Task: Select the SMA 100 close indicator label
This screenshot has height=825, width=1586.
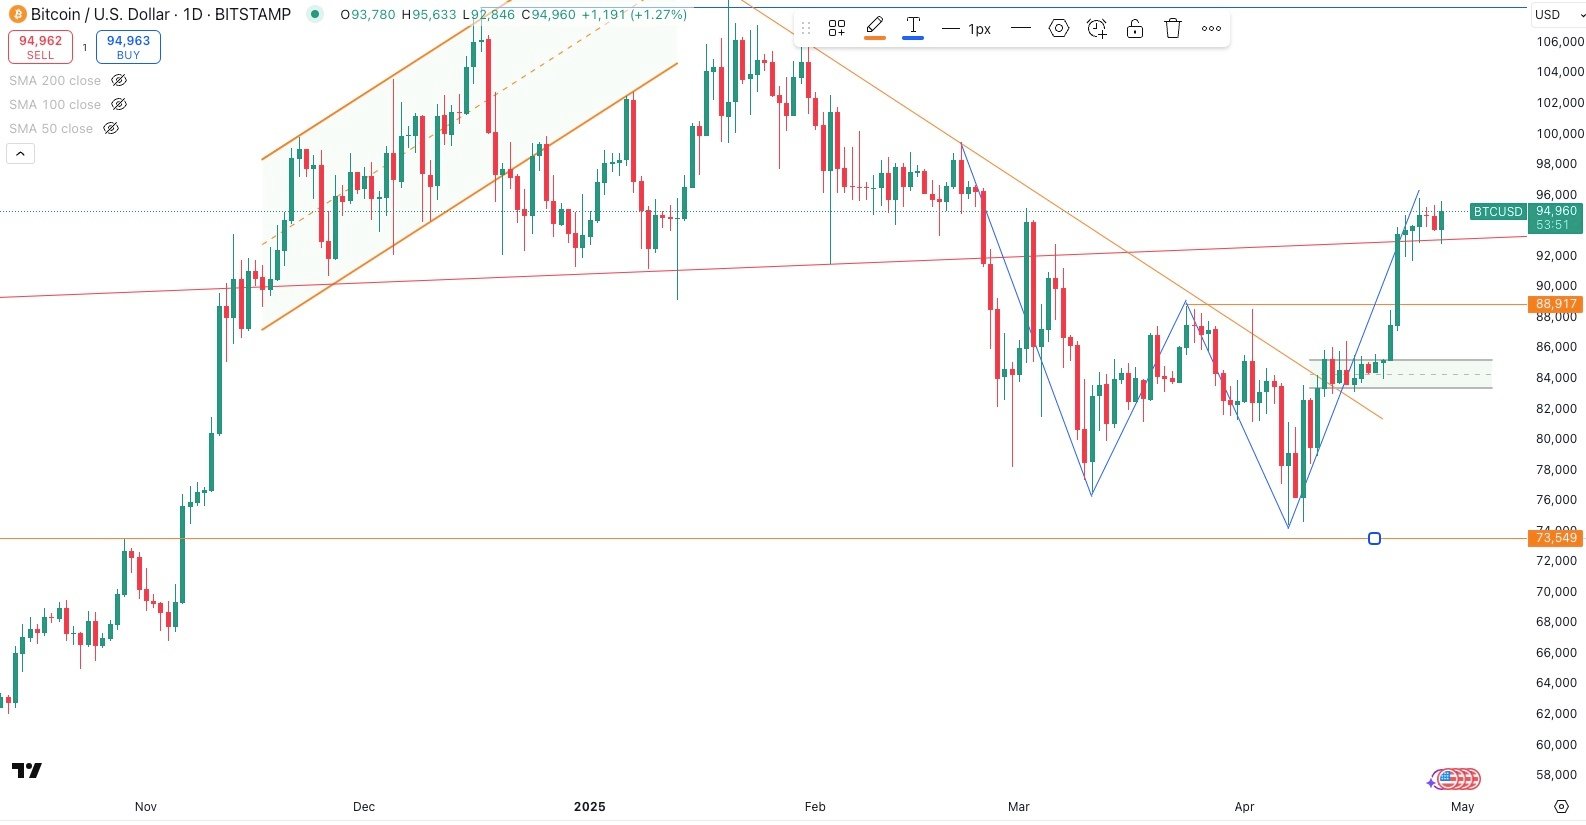Action: point(55,104)
